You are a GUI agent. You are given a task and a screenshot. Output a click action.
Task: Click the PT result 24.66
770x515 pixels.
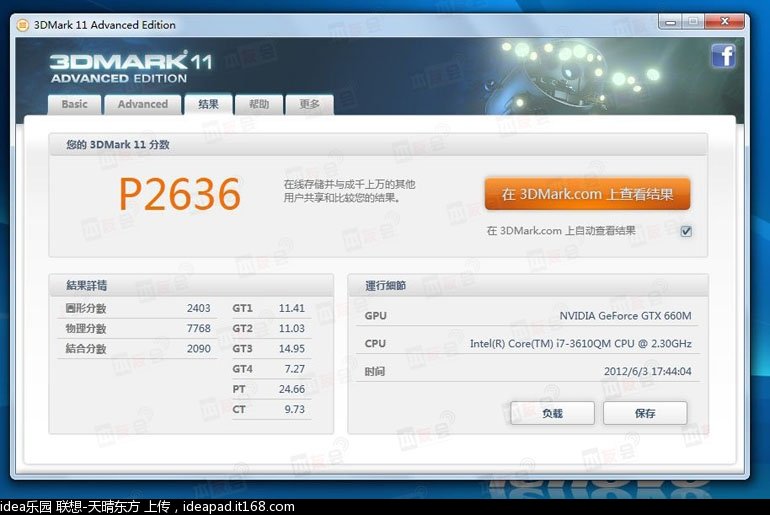(x=292, y=389)
